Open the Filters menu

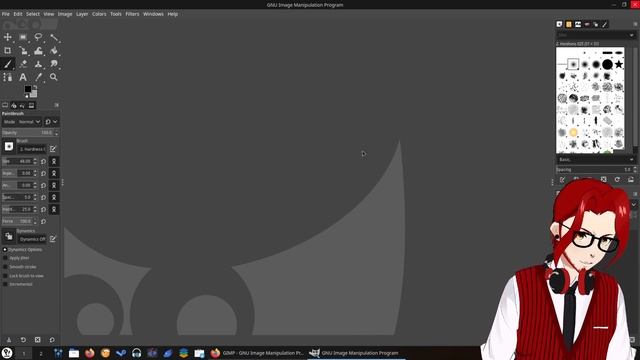(x=132, y=14)
